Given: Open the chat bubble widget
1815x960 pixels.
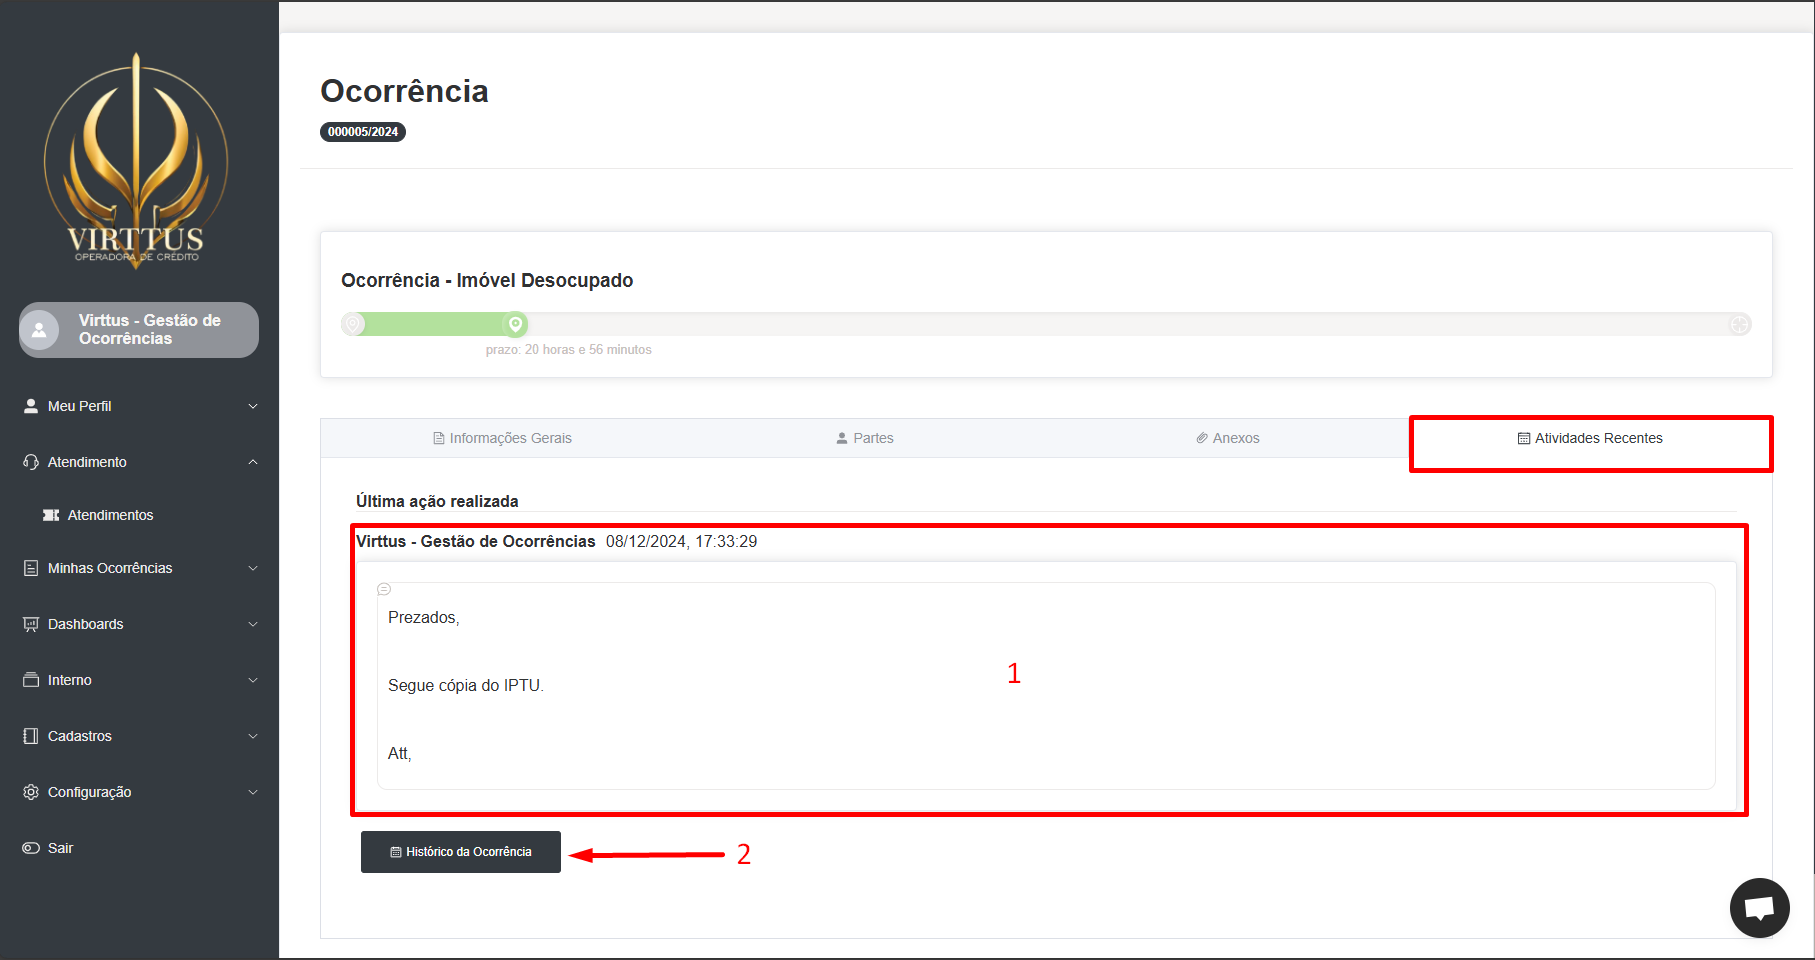Looking at the screenshot, I should click(1759, 908).
